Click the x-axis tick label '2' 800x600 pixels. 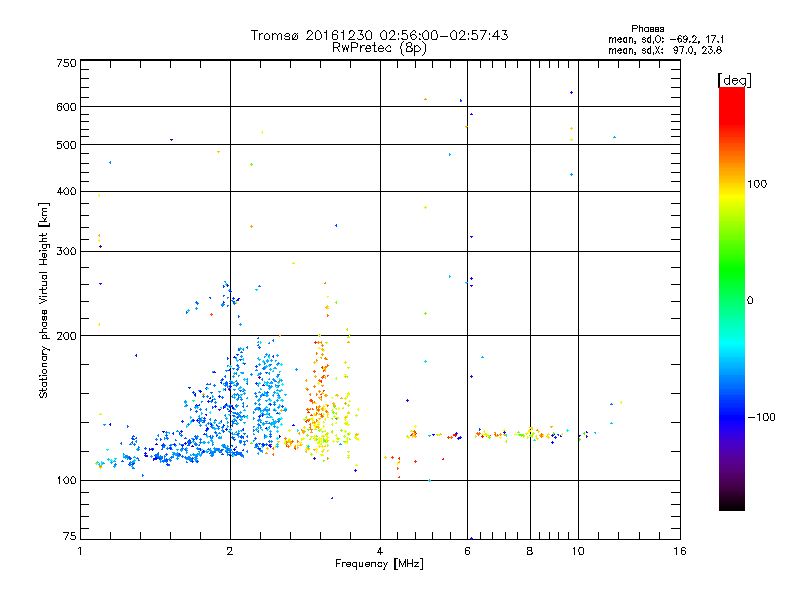(x=230, y=551)
